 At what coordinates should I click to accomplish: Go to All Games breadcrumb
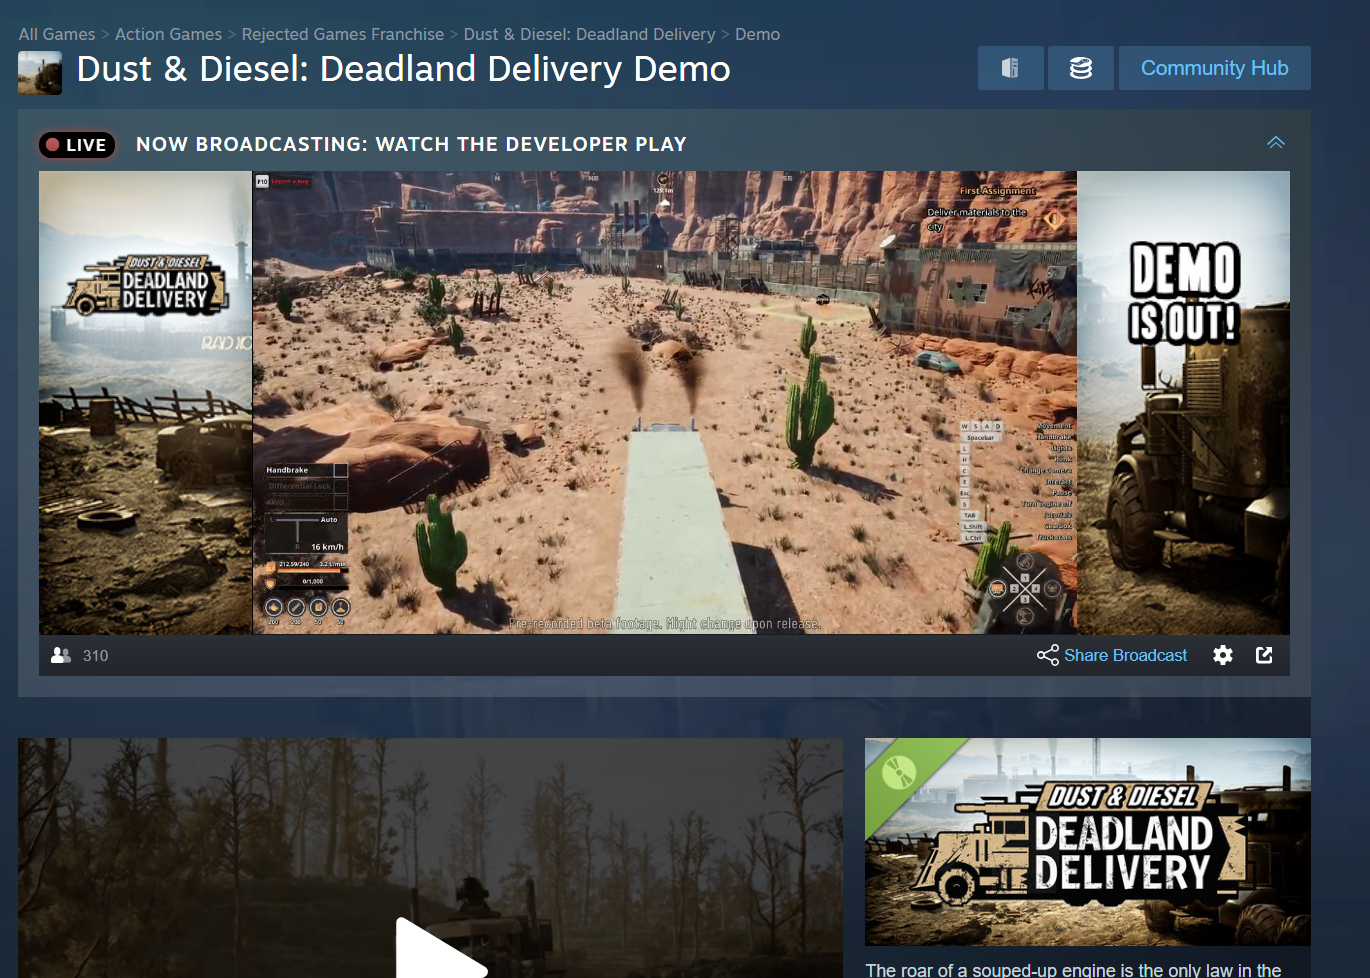pos(57,34)
